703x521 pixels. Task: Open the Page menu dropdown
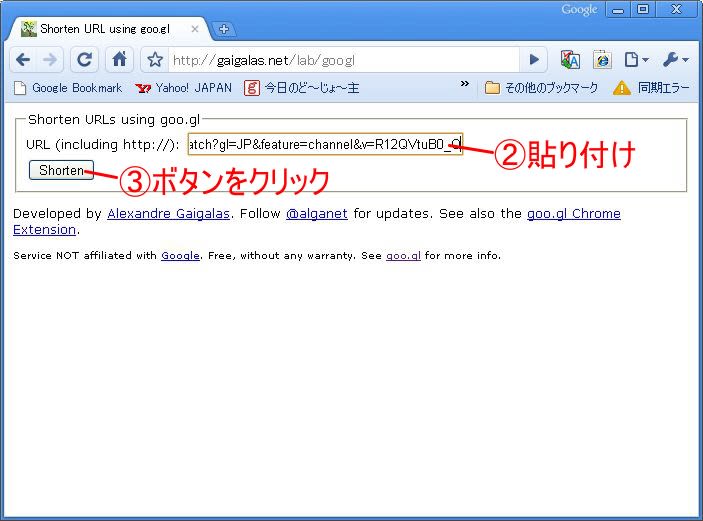coord(636,60)
